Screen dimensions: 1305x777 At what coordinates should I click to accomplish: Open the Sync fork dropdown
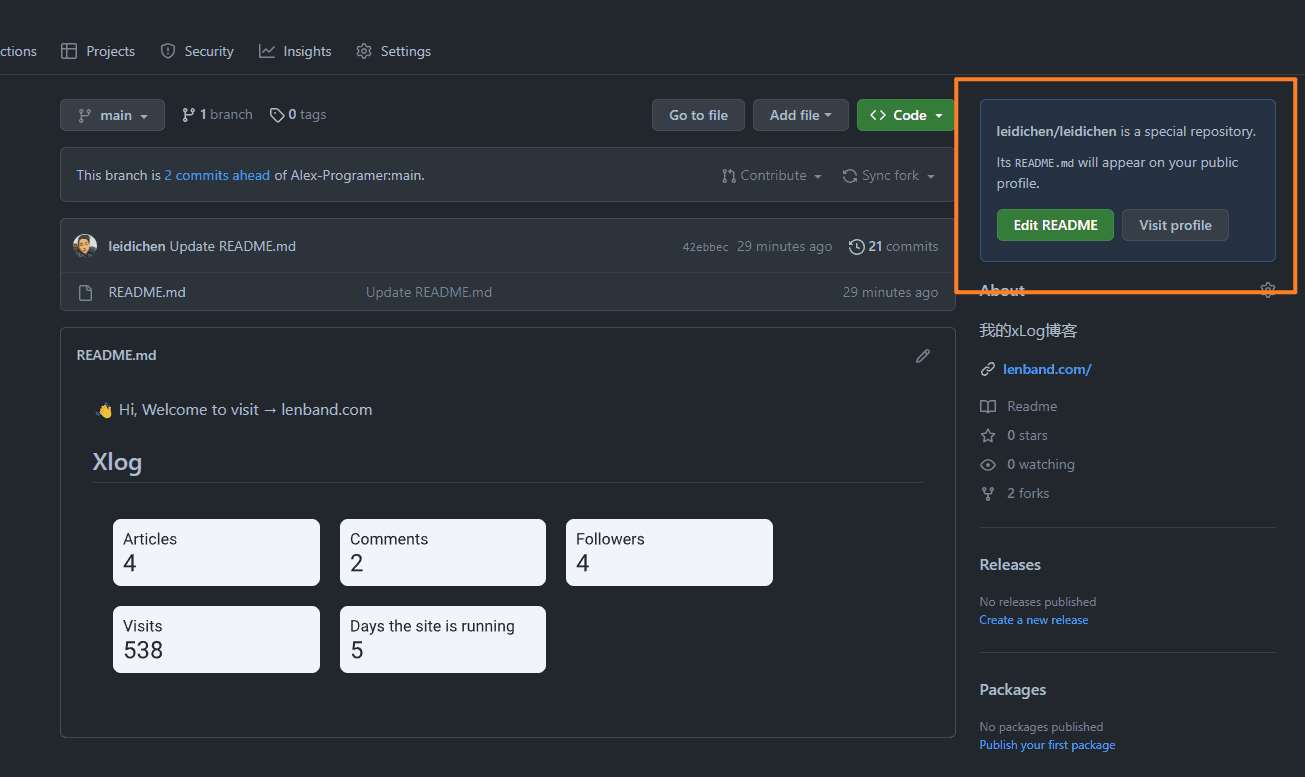click(x=888, y=175)
